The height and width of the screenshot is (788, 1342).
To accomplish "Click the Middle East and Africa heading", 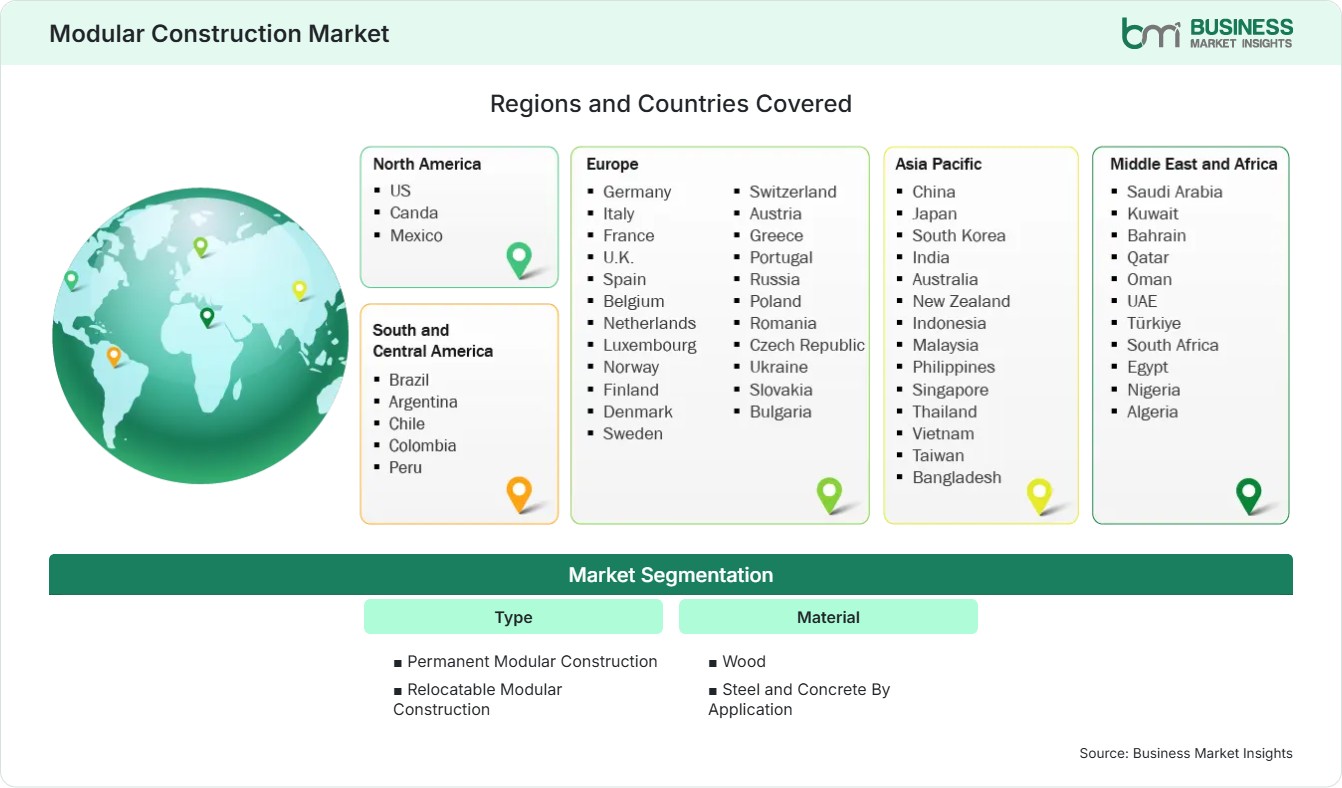I will (x=1194, y=164).
